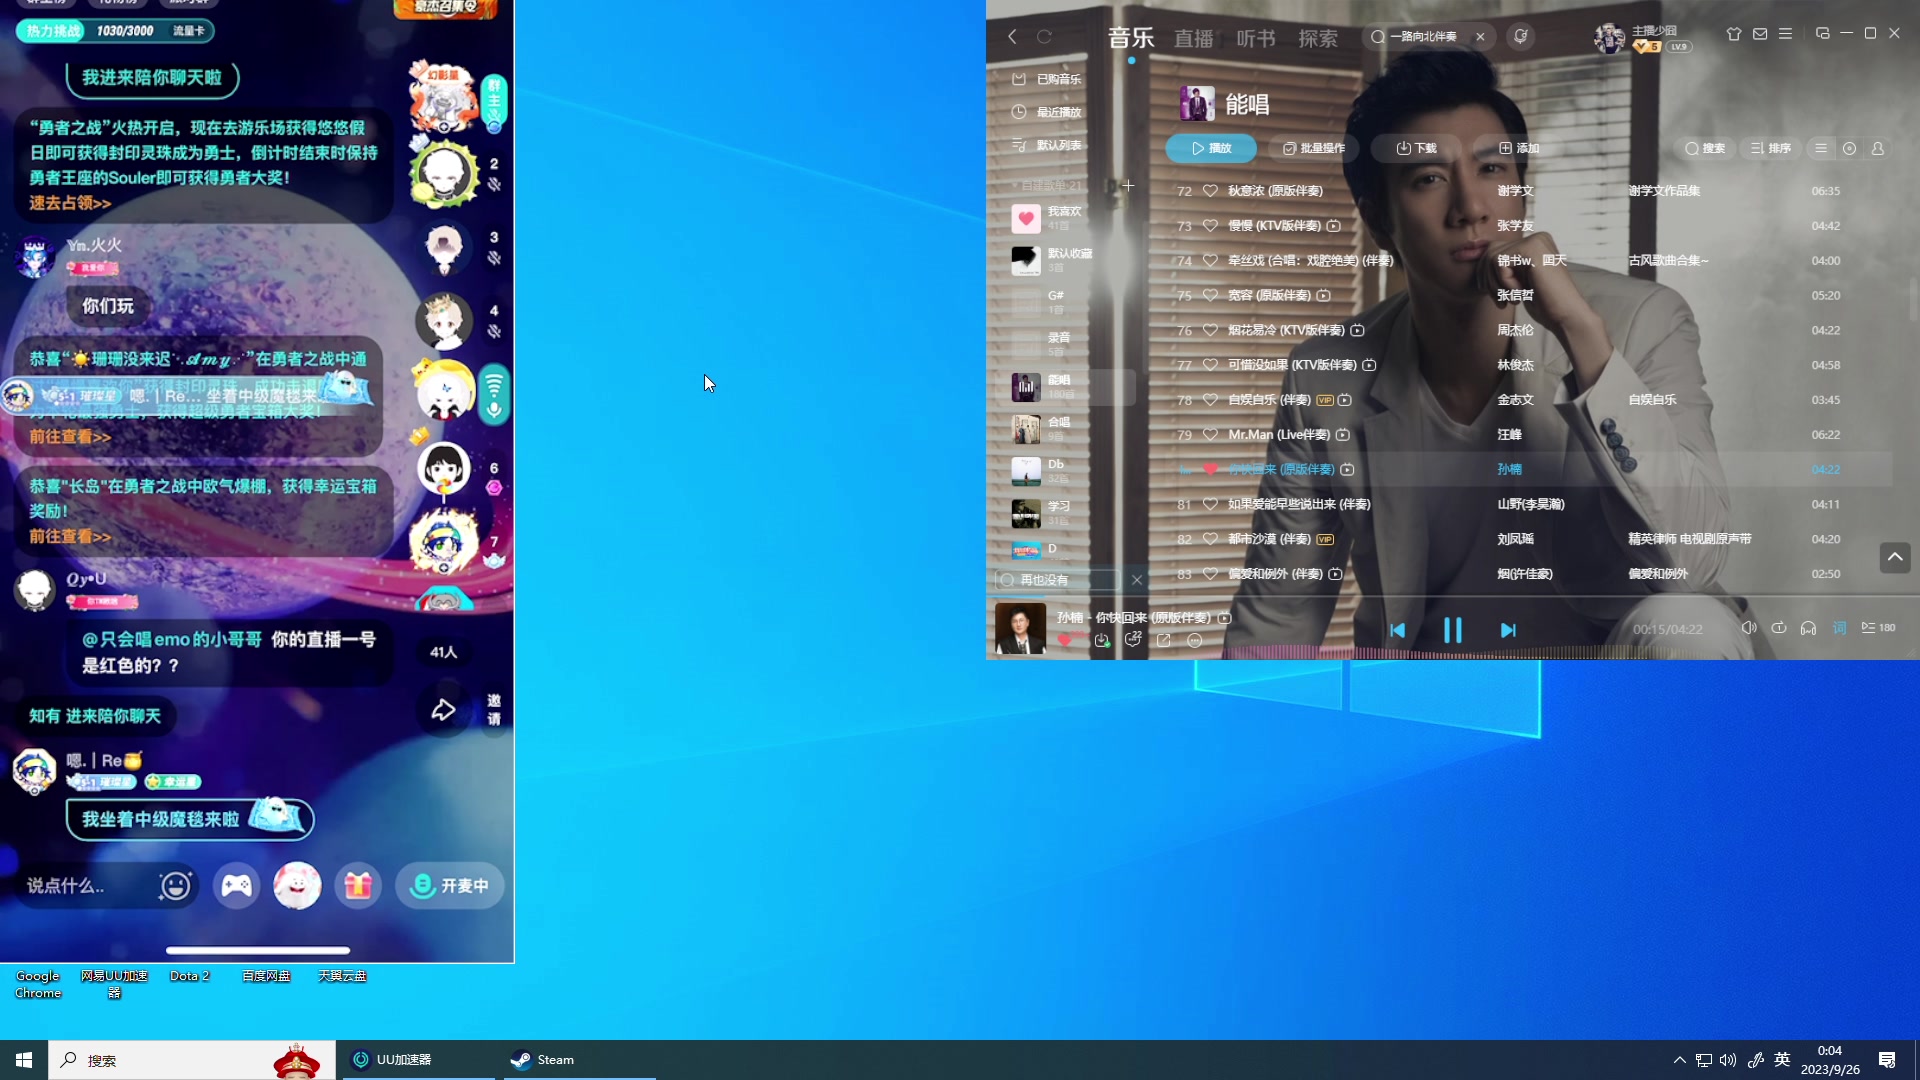
Task: Toggle the playback loop mode icon
Action: (1778, 628)
